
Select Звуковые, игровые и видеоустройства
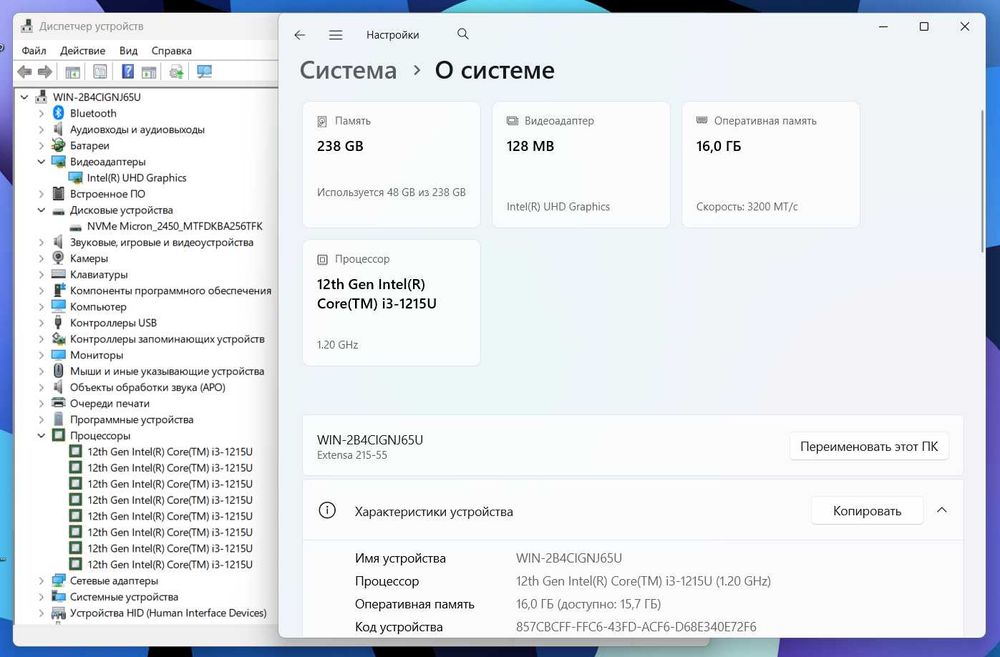(x=161, y=242)
